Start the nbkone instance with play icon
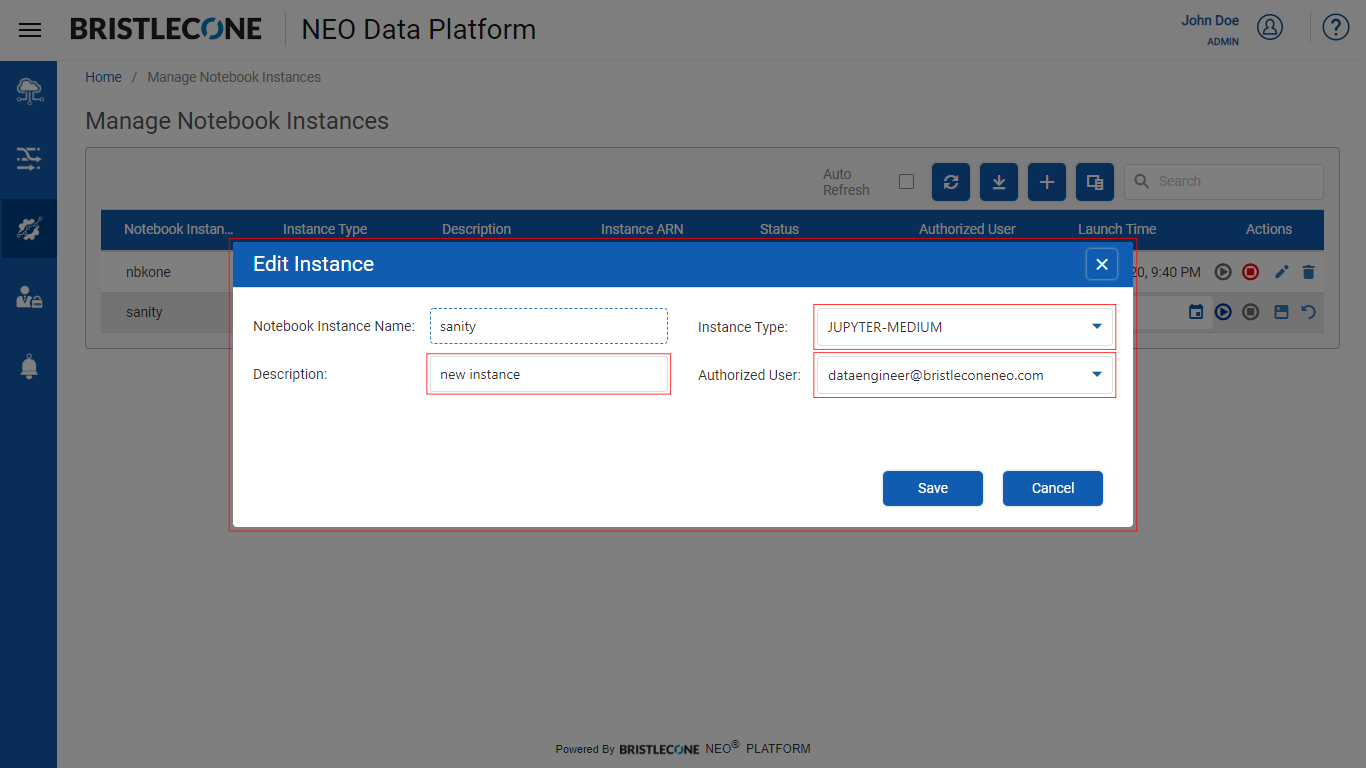The width and height of the screenshot is (1366, 768). coord(1223,272)
